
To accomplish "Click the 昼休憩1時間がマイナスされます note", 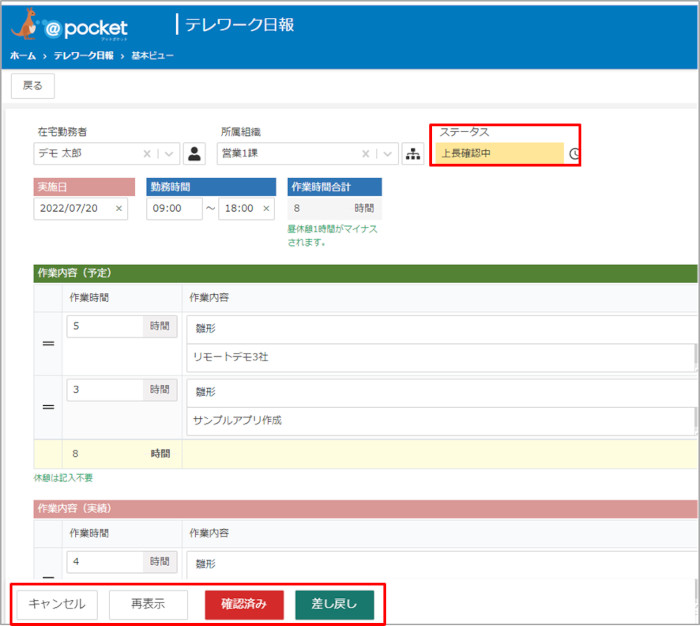I will click(x=333, y=236).
